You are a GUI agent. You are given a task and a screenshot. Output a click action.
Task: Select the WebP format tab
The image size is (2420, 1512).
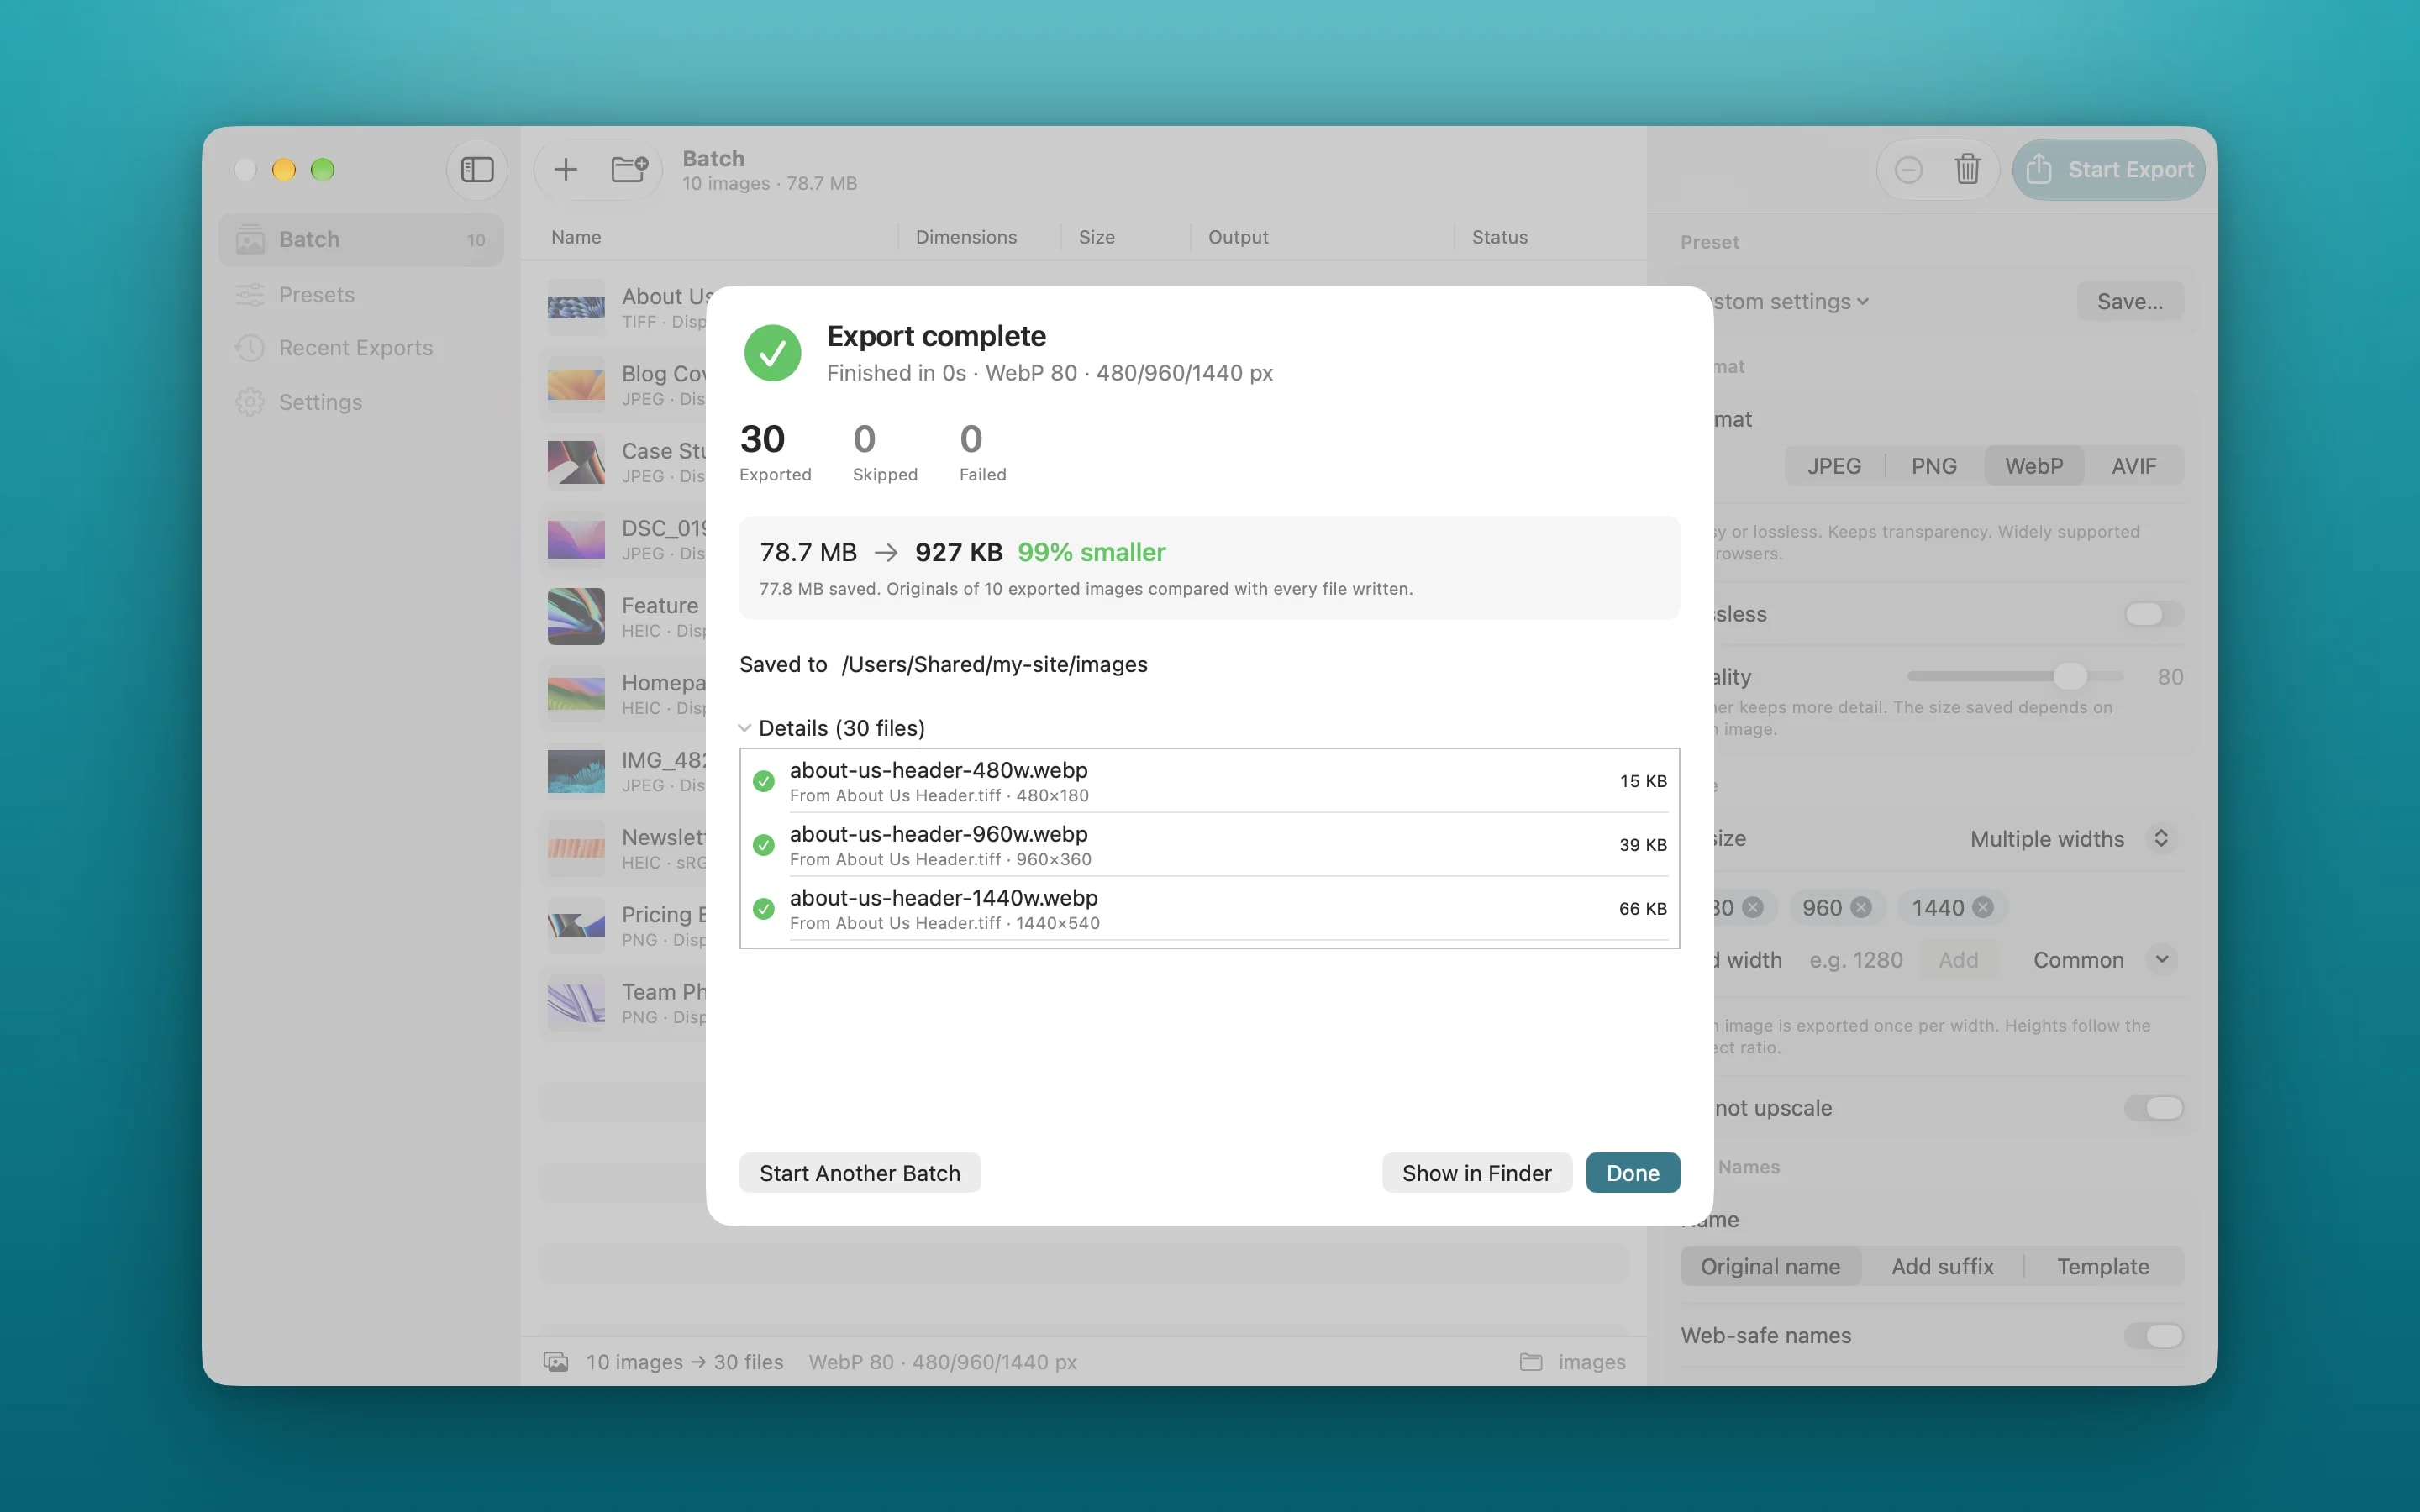pyautogui.click(x=2034, y=466)
